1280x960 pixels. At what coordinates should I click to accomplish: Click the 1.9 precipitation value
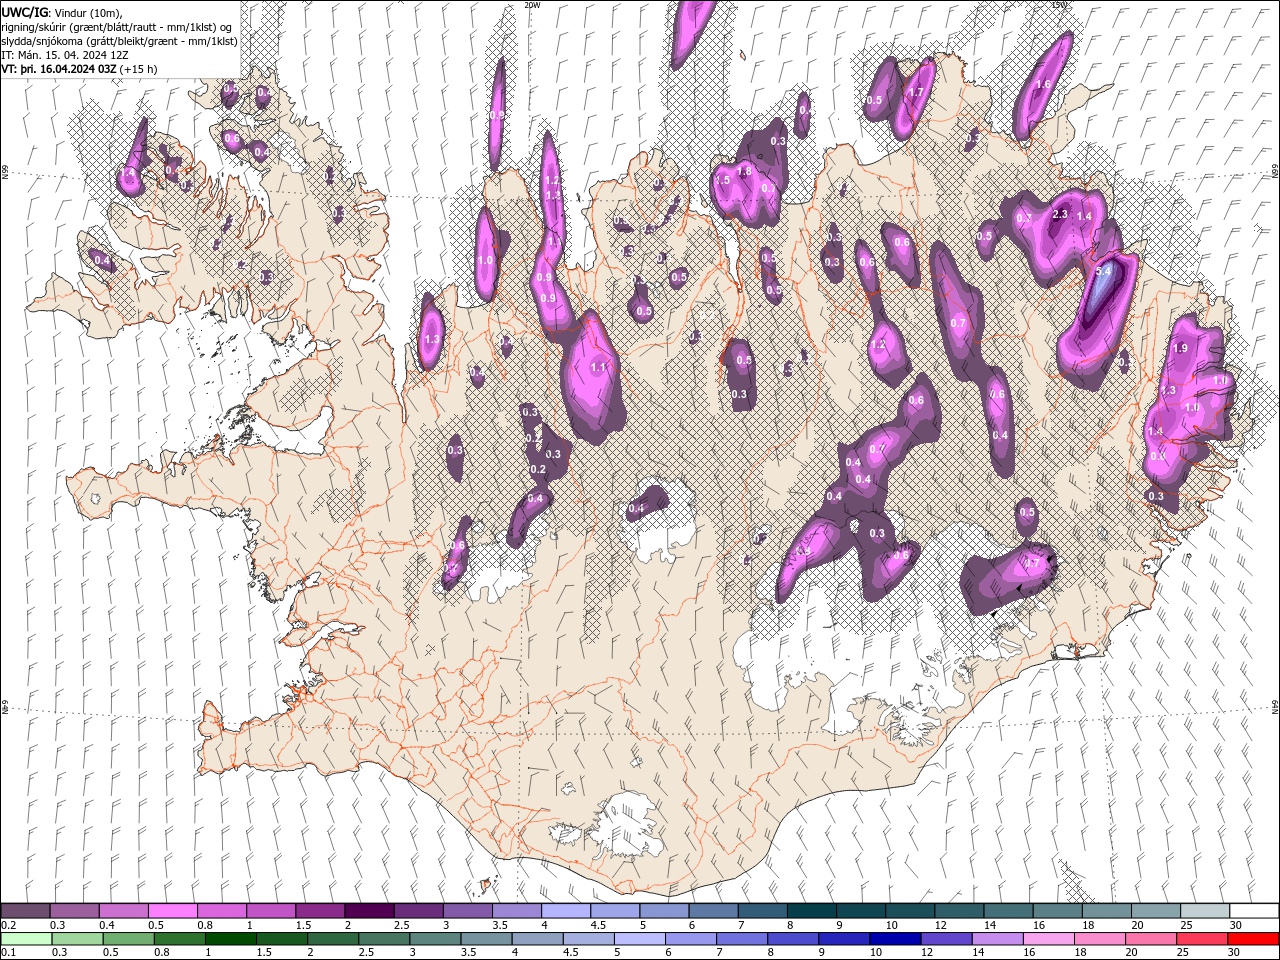[1180, 348]
